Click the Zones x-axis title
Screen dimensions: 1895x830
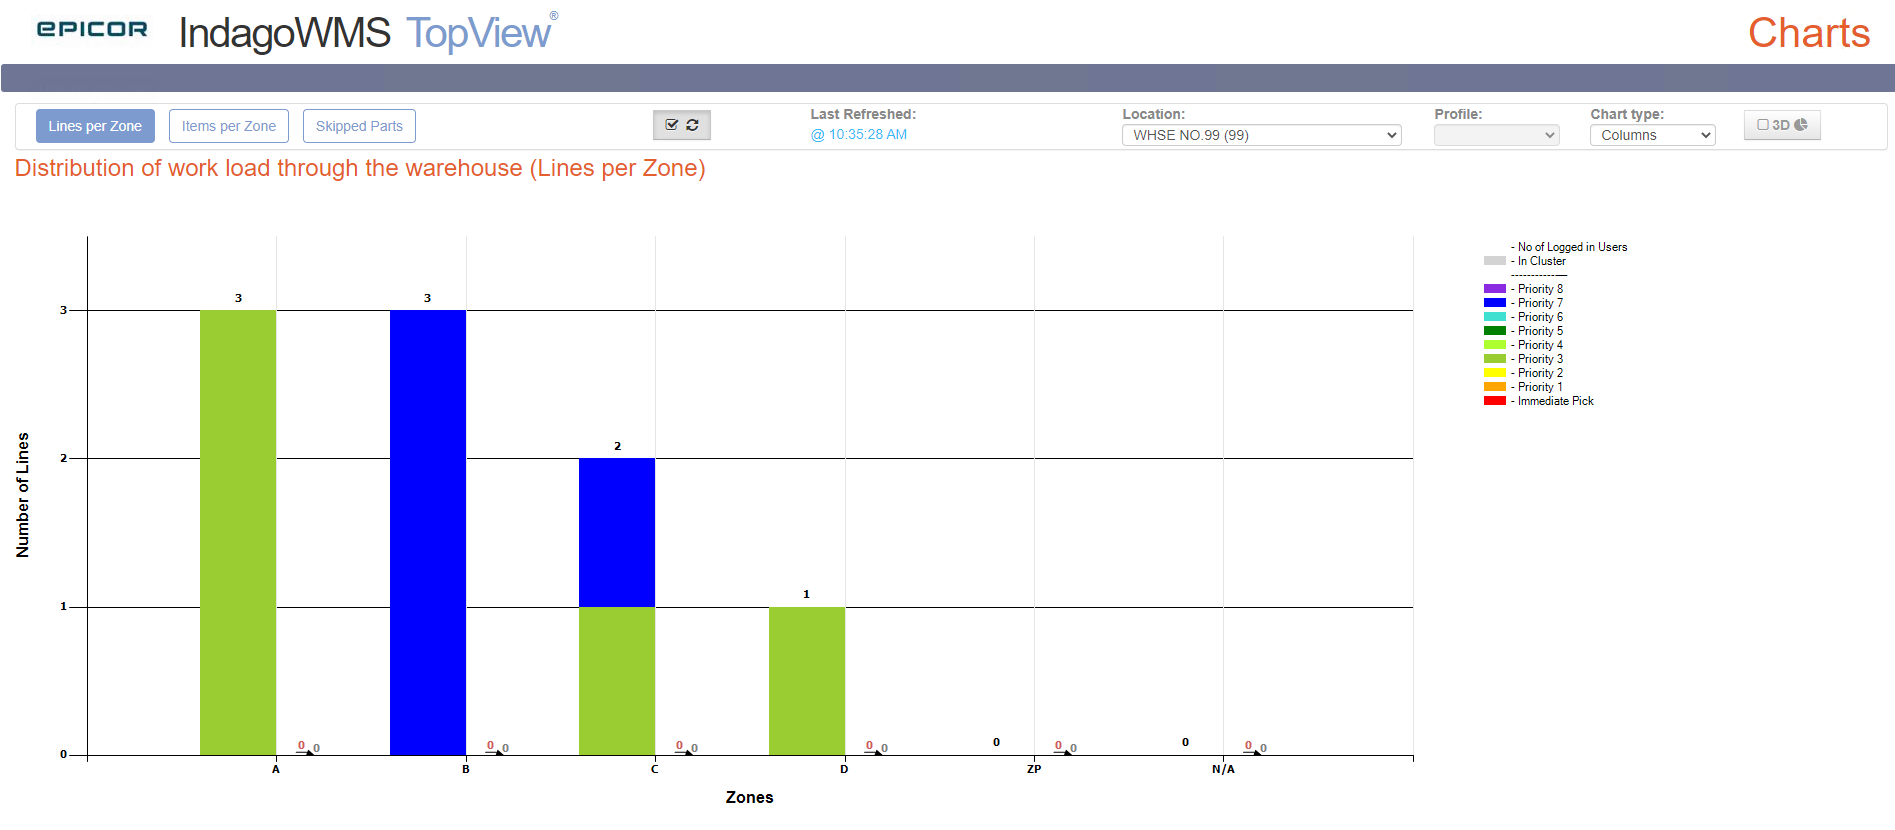click(x=750, y=797)
